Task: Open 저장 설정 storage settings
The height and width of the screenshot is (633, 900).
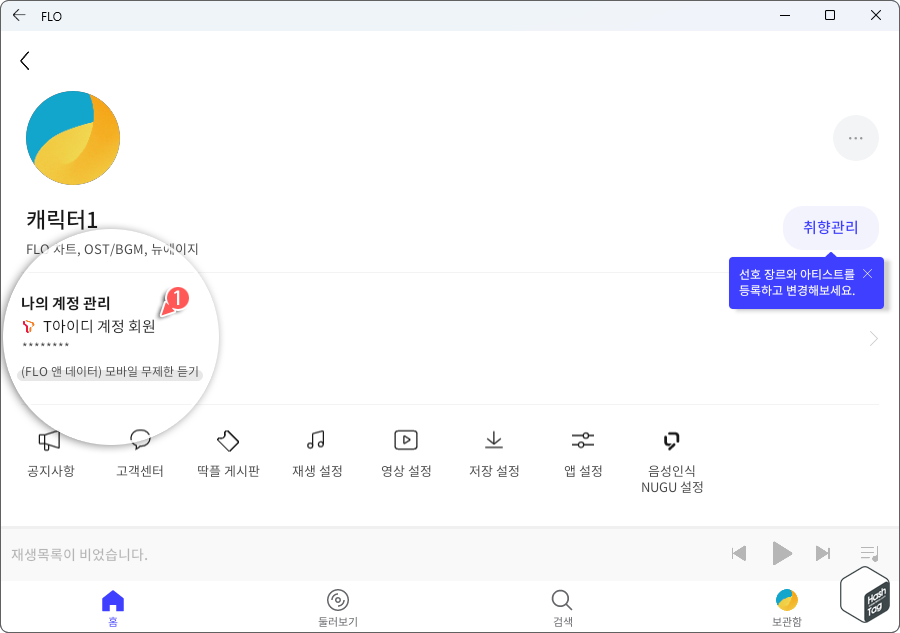Action: click(493, 452)
